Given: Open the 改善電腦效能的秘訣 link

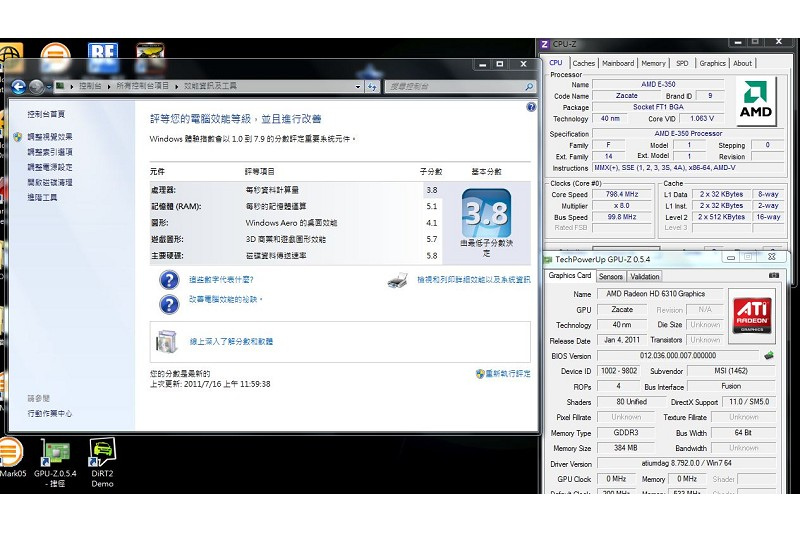Looking at the screenshot, I should pos(225,299).
